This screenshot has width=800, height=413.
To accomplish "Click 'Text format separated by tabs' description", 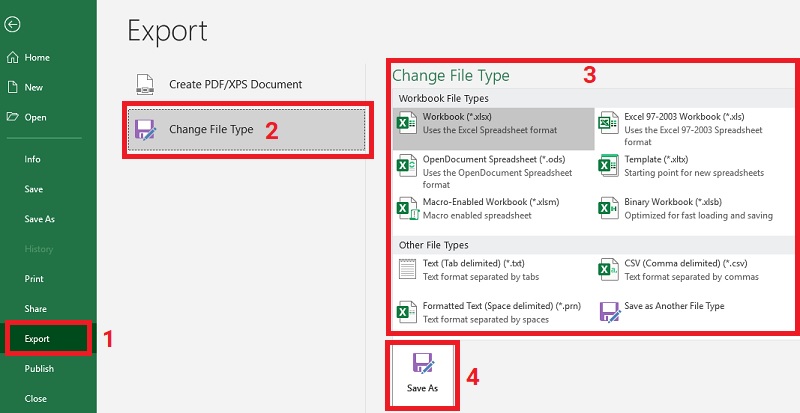I will pyautogui.click(x=481, y=277).
